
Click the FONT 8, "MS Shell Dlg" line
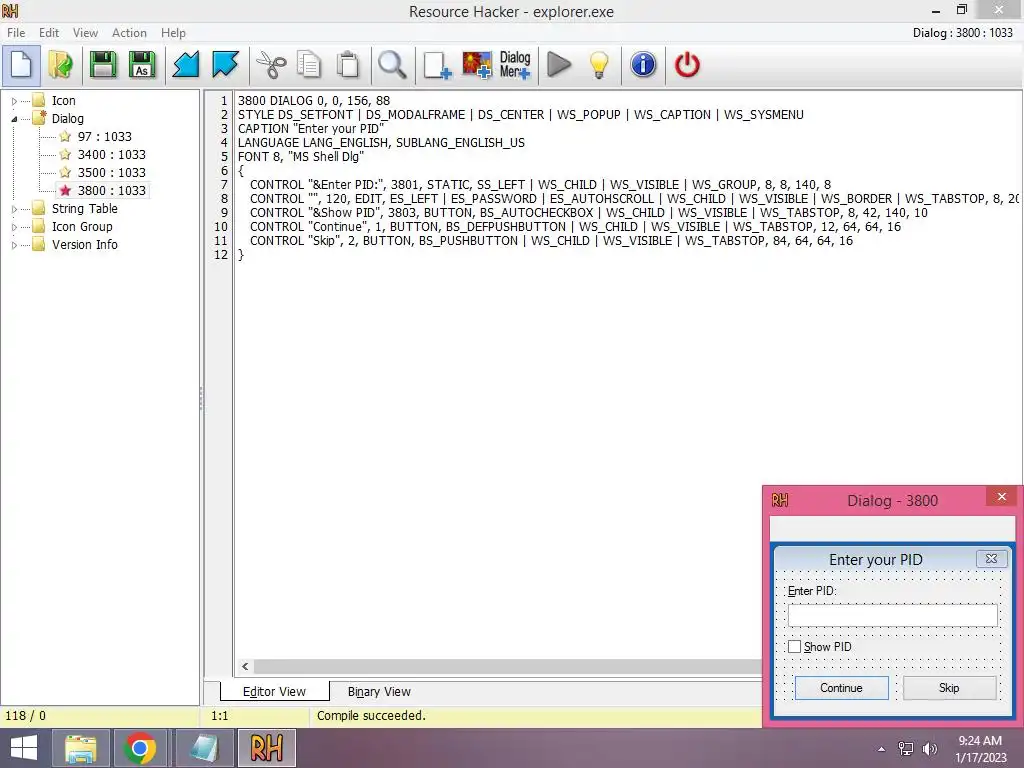(300, 157)
